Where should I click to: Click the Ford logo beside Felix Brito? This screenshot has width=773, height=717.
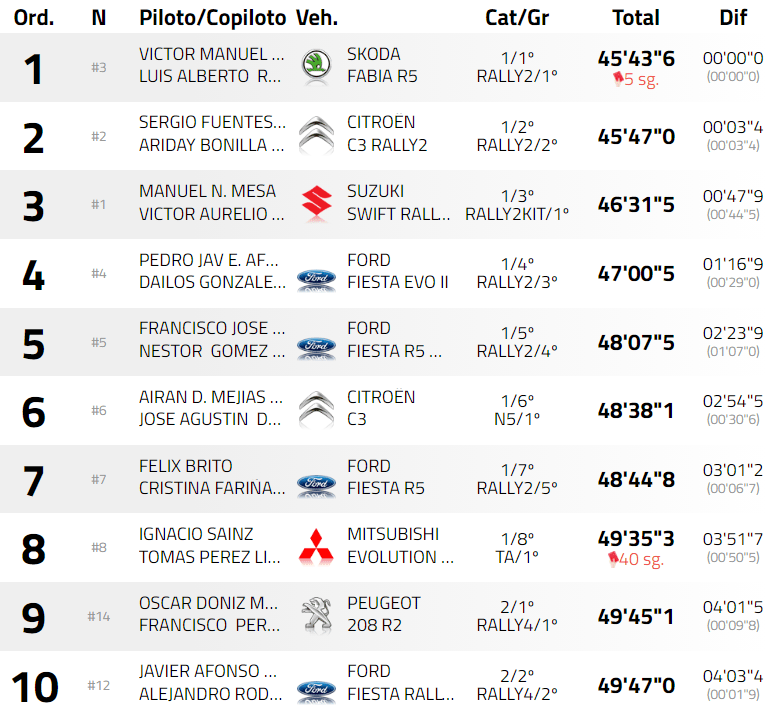point(316,485)
